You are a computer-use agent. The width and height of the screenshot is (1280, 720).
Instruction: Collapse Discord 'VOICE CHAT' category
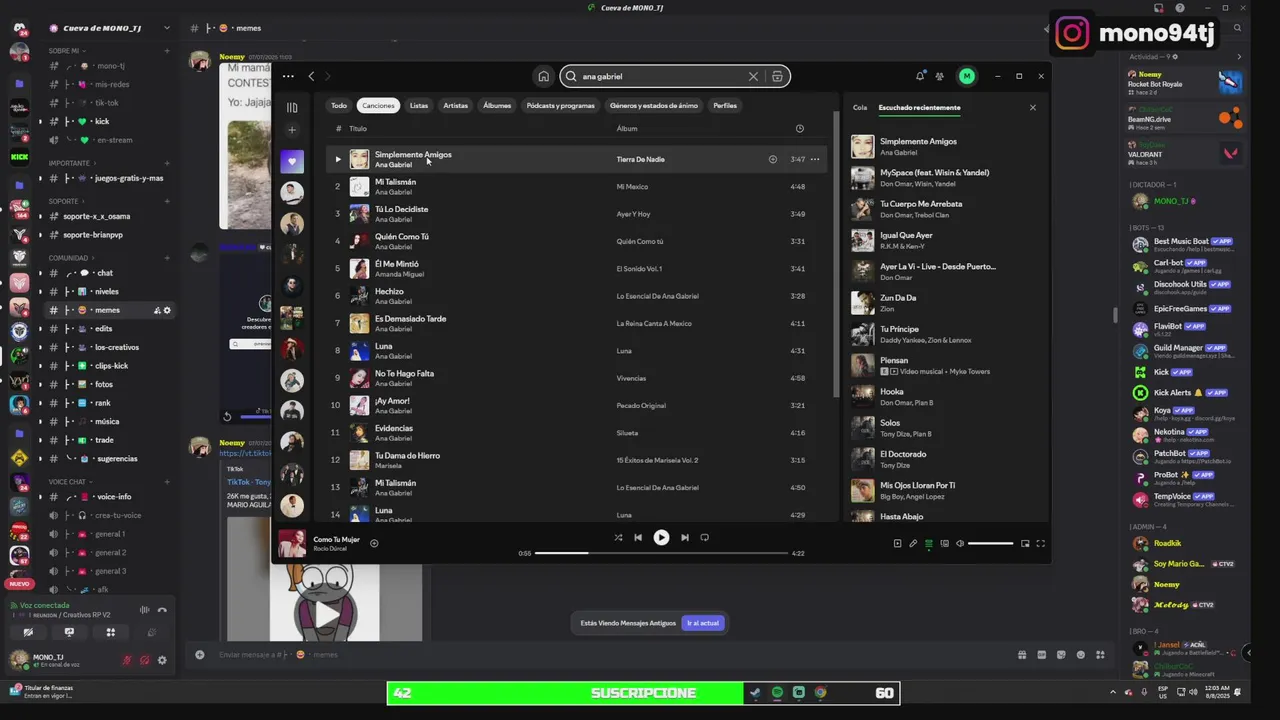pyautogui.click(x=68, y=482)
